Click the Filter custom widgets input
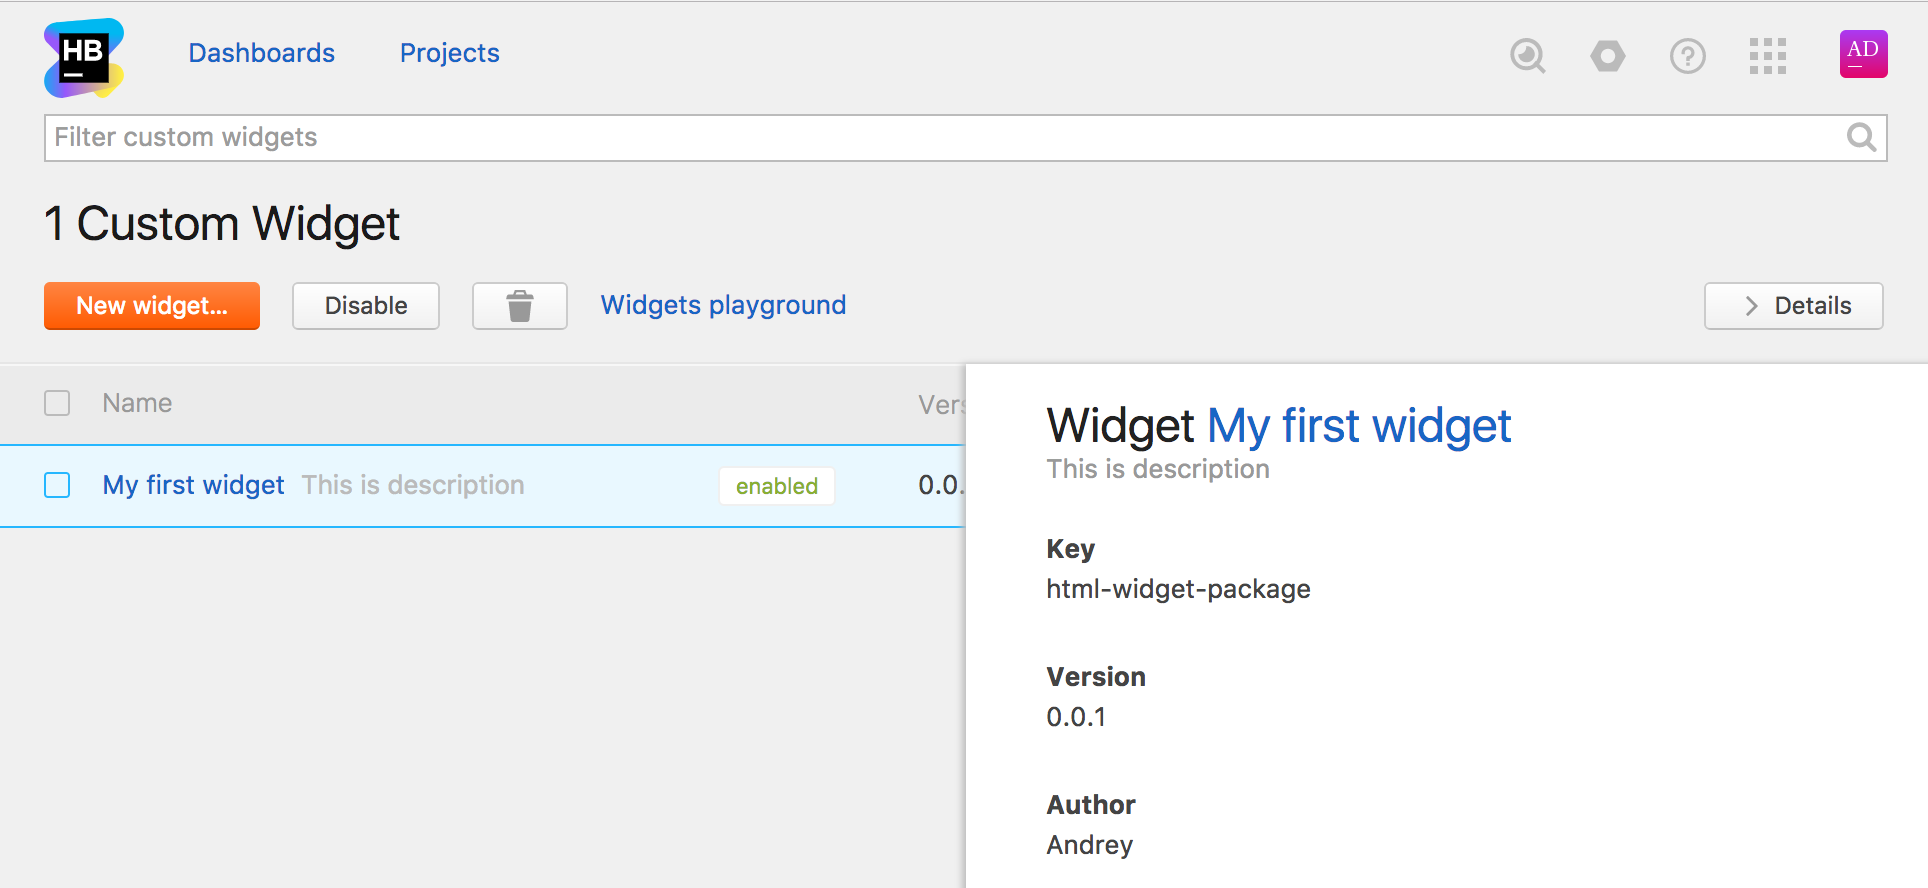1928x888 pixels. point(965,138)
